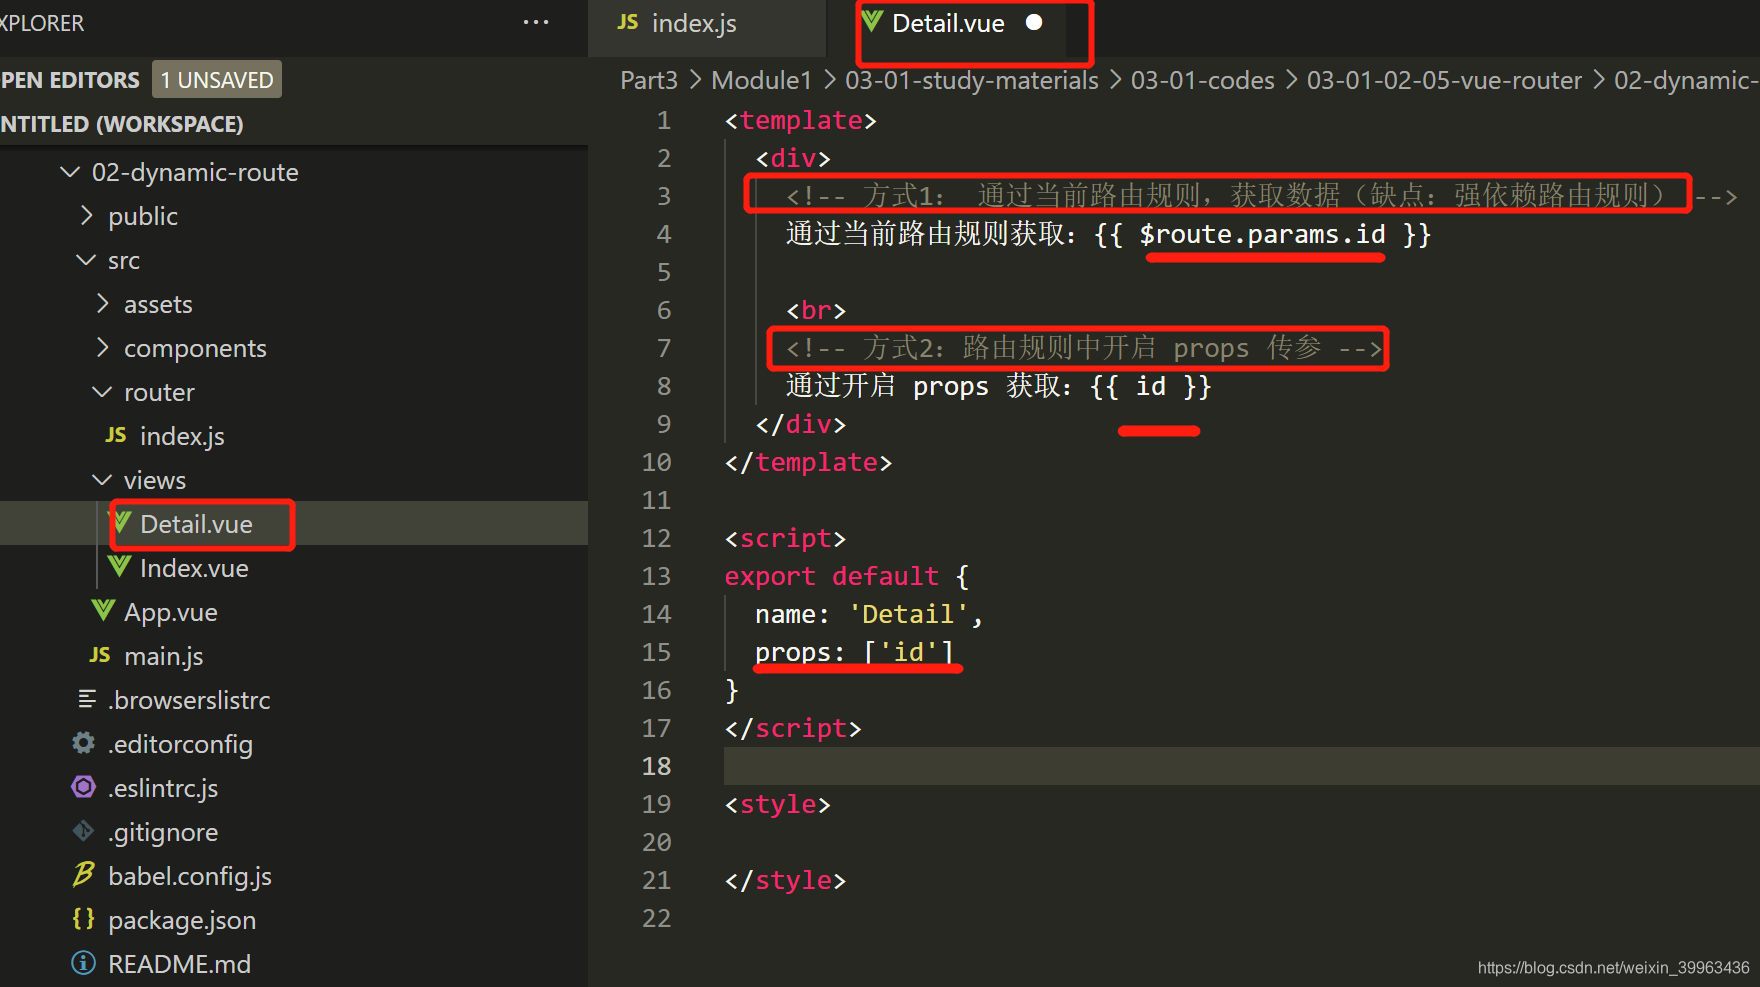1760x987 pixels.
Task: Click 03-01-codes breadcrumb segment
Action: (1203, 80)
